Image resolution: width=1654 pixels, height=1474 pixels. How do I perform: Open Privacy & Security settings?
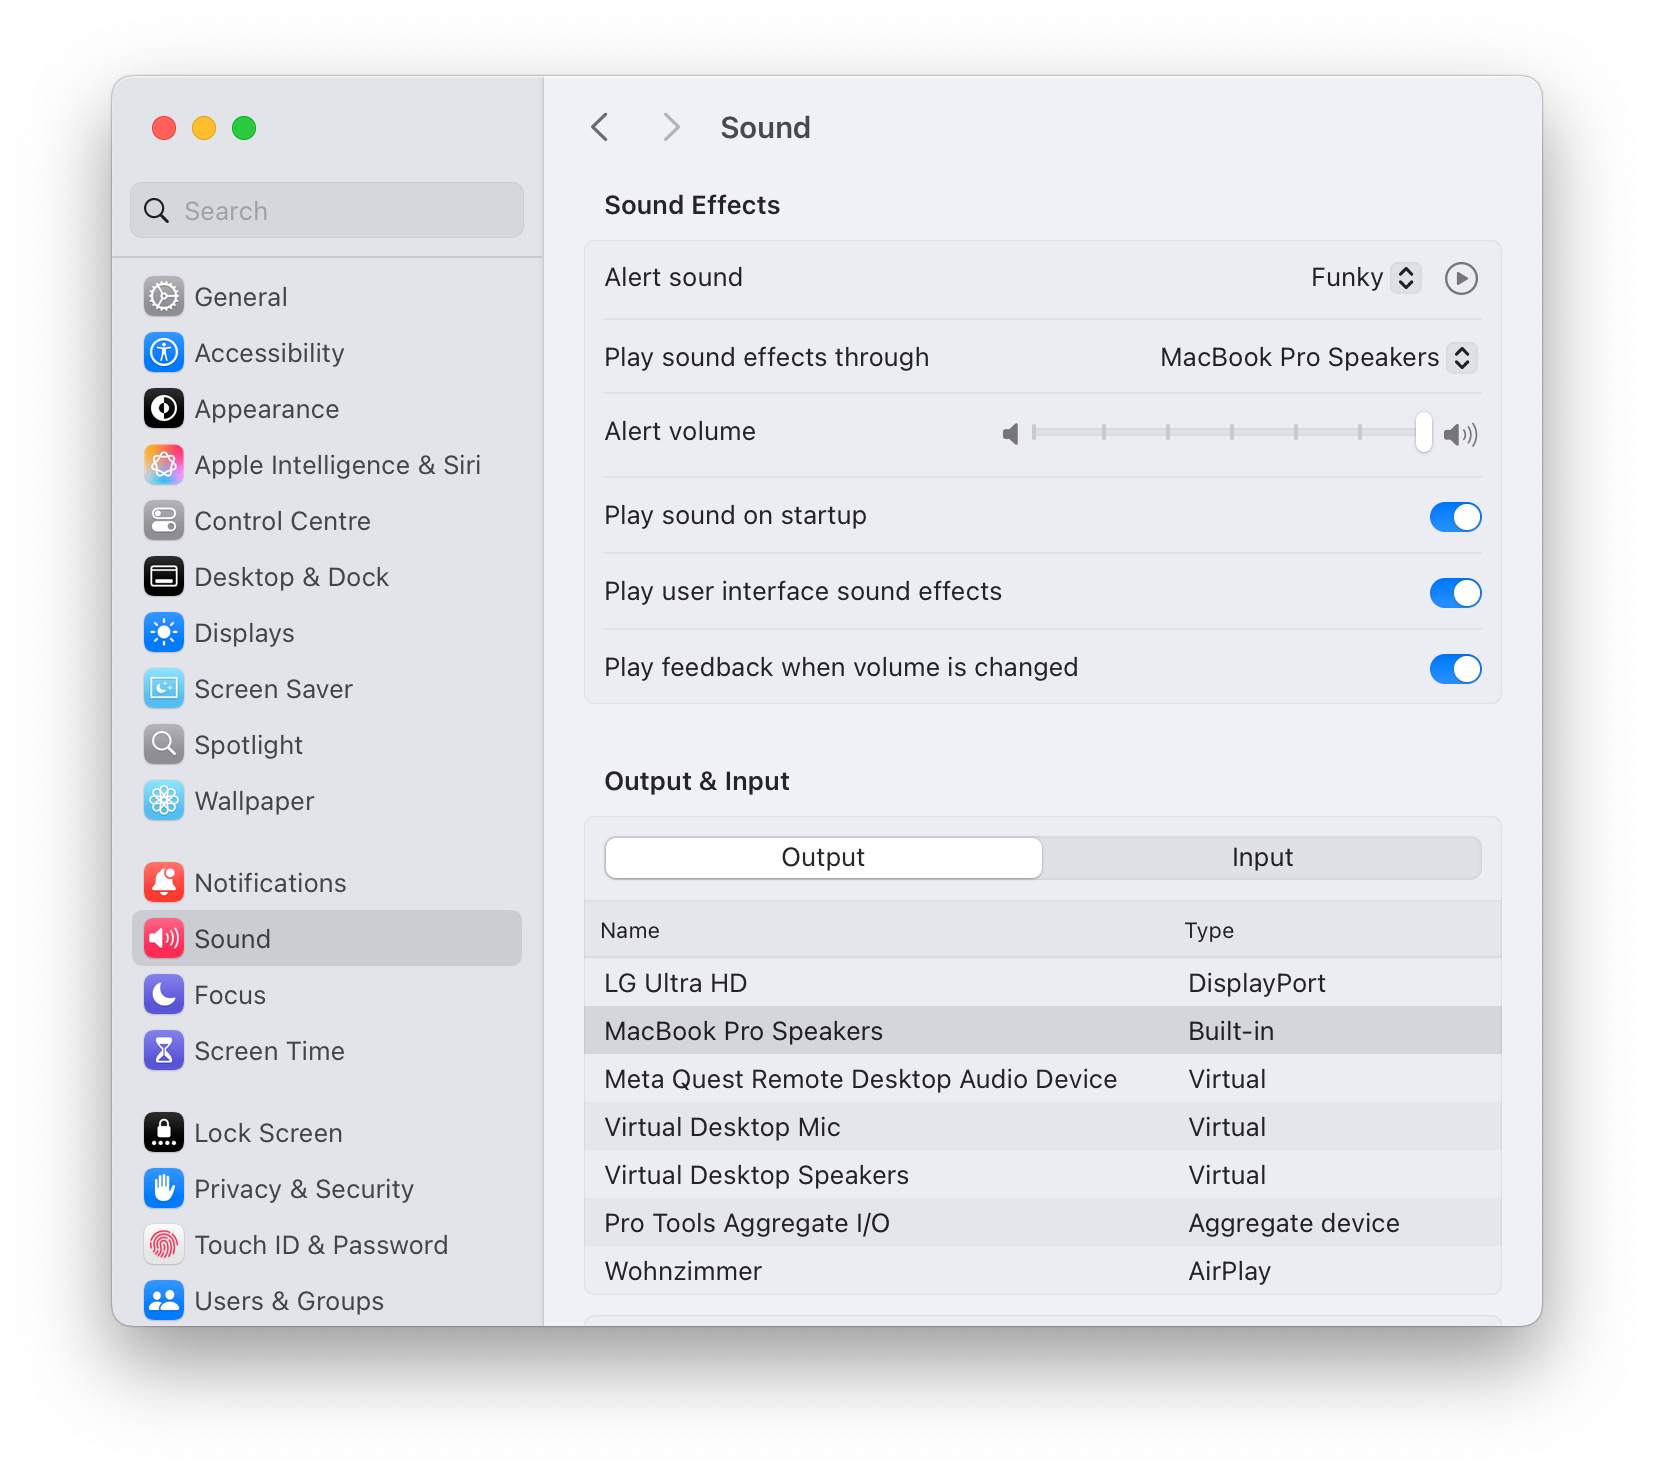pos(163,1188)
